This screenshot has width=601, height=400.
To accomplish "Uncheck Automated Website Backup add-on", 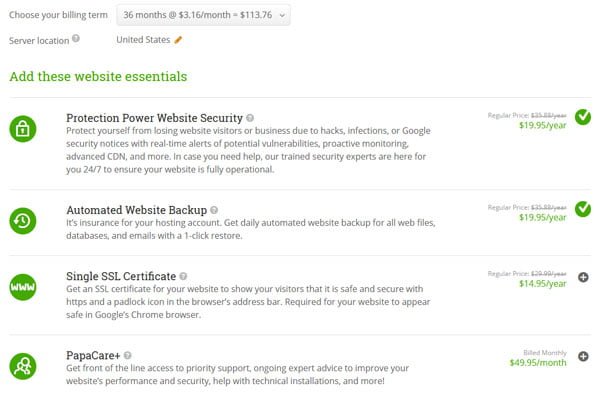I will pyautogui.click(x=583, y=209).
